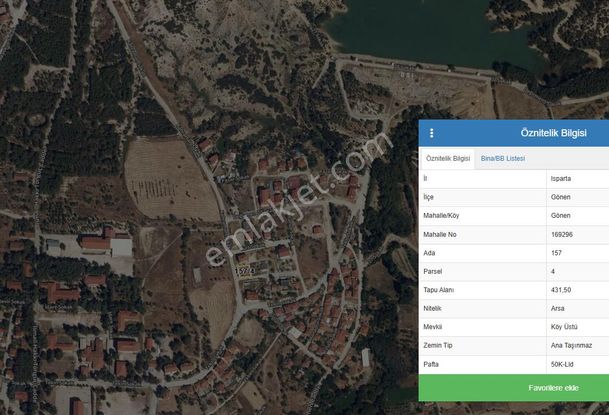
Task: Select the Zemin Tip value Ana Taşınmaz
Action: 571,346
